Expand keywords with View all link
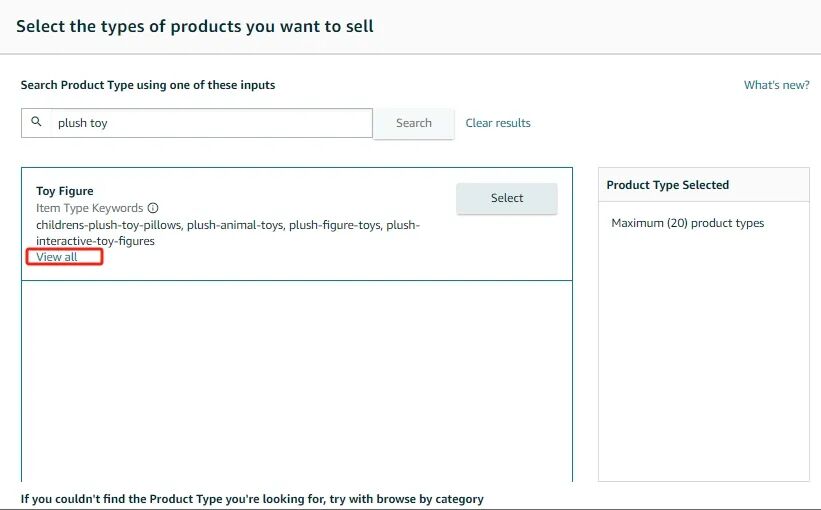 coord(57,257)
